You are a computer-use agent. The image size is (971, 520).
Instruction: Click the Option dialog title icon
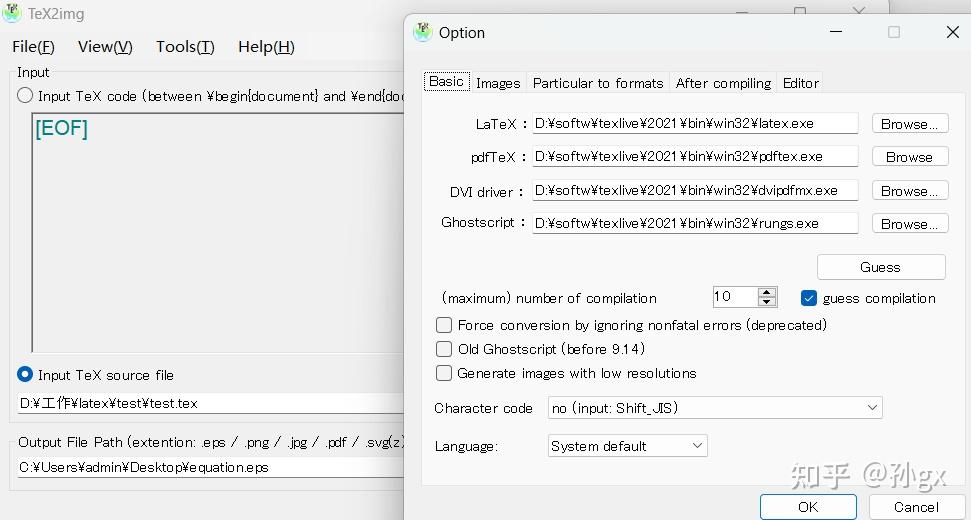pyautogui.click(x=423, y=32)
